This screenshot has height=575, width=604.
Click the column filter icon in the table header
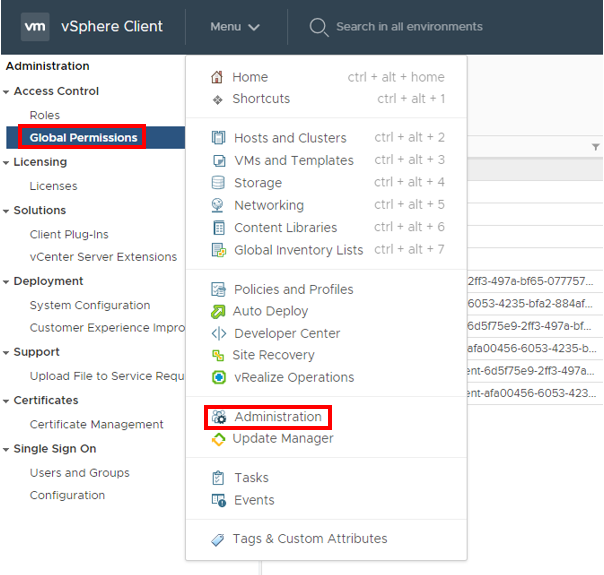pos(596,147)
